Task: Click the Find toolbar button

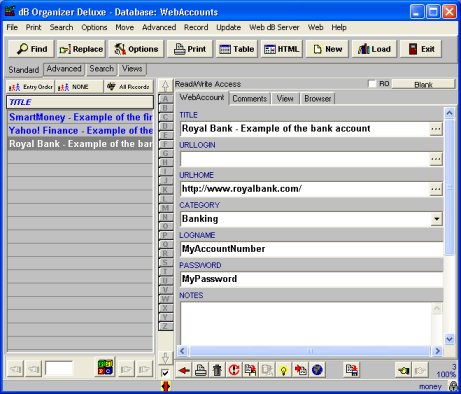Action: pyautogui.click(x=32, y=49)
